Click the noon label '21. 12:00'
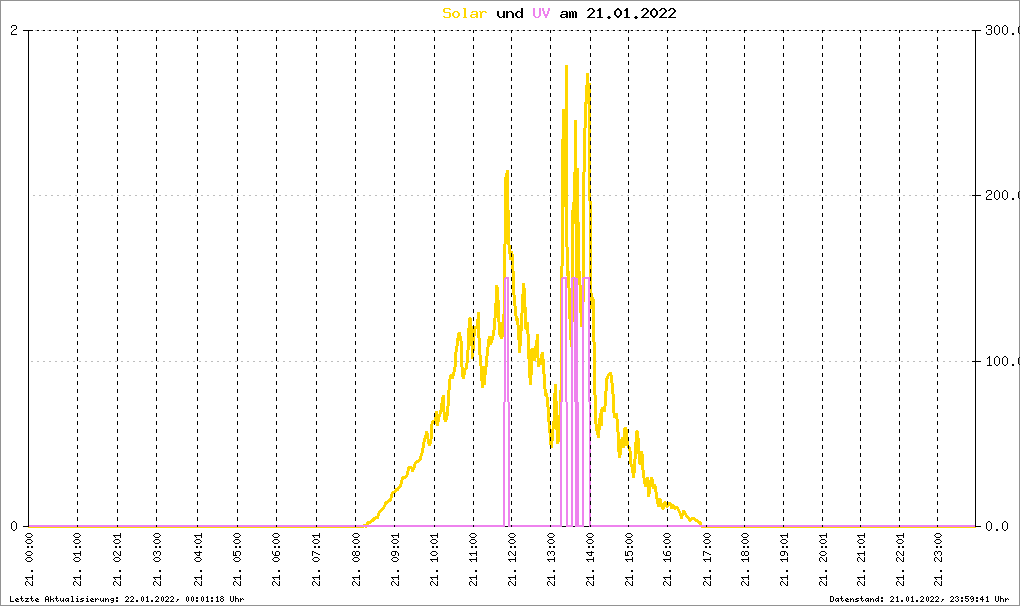1020x606 pixels. coord(512,560)
